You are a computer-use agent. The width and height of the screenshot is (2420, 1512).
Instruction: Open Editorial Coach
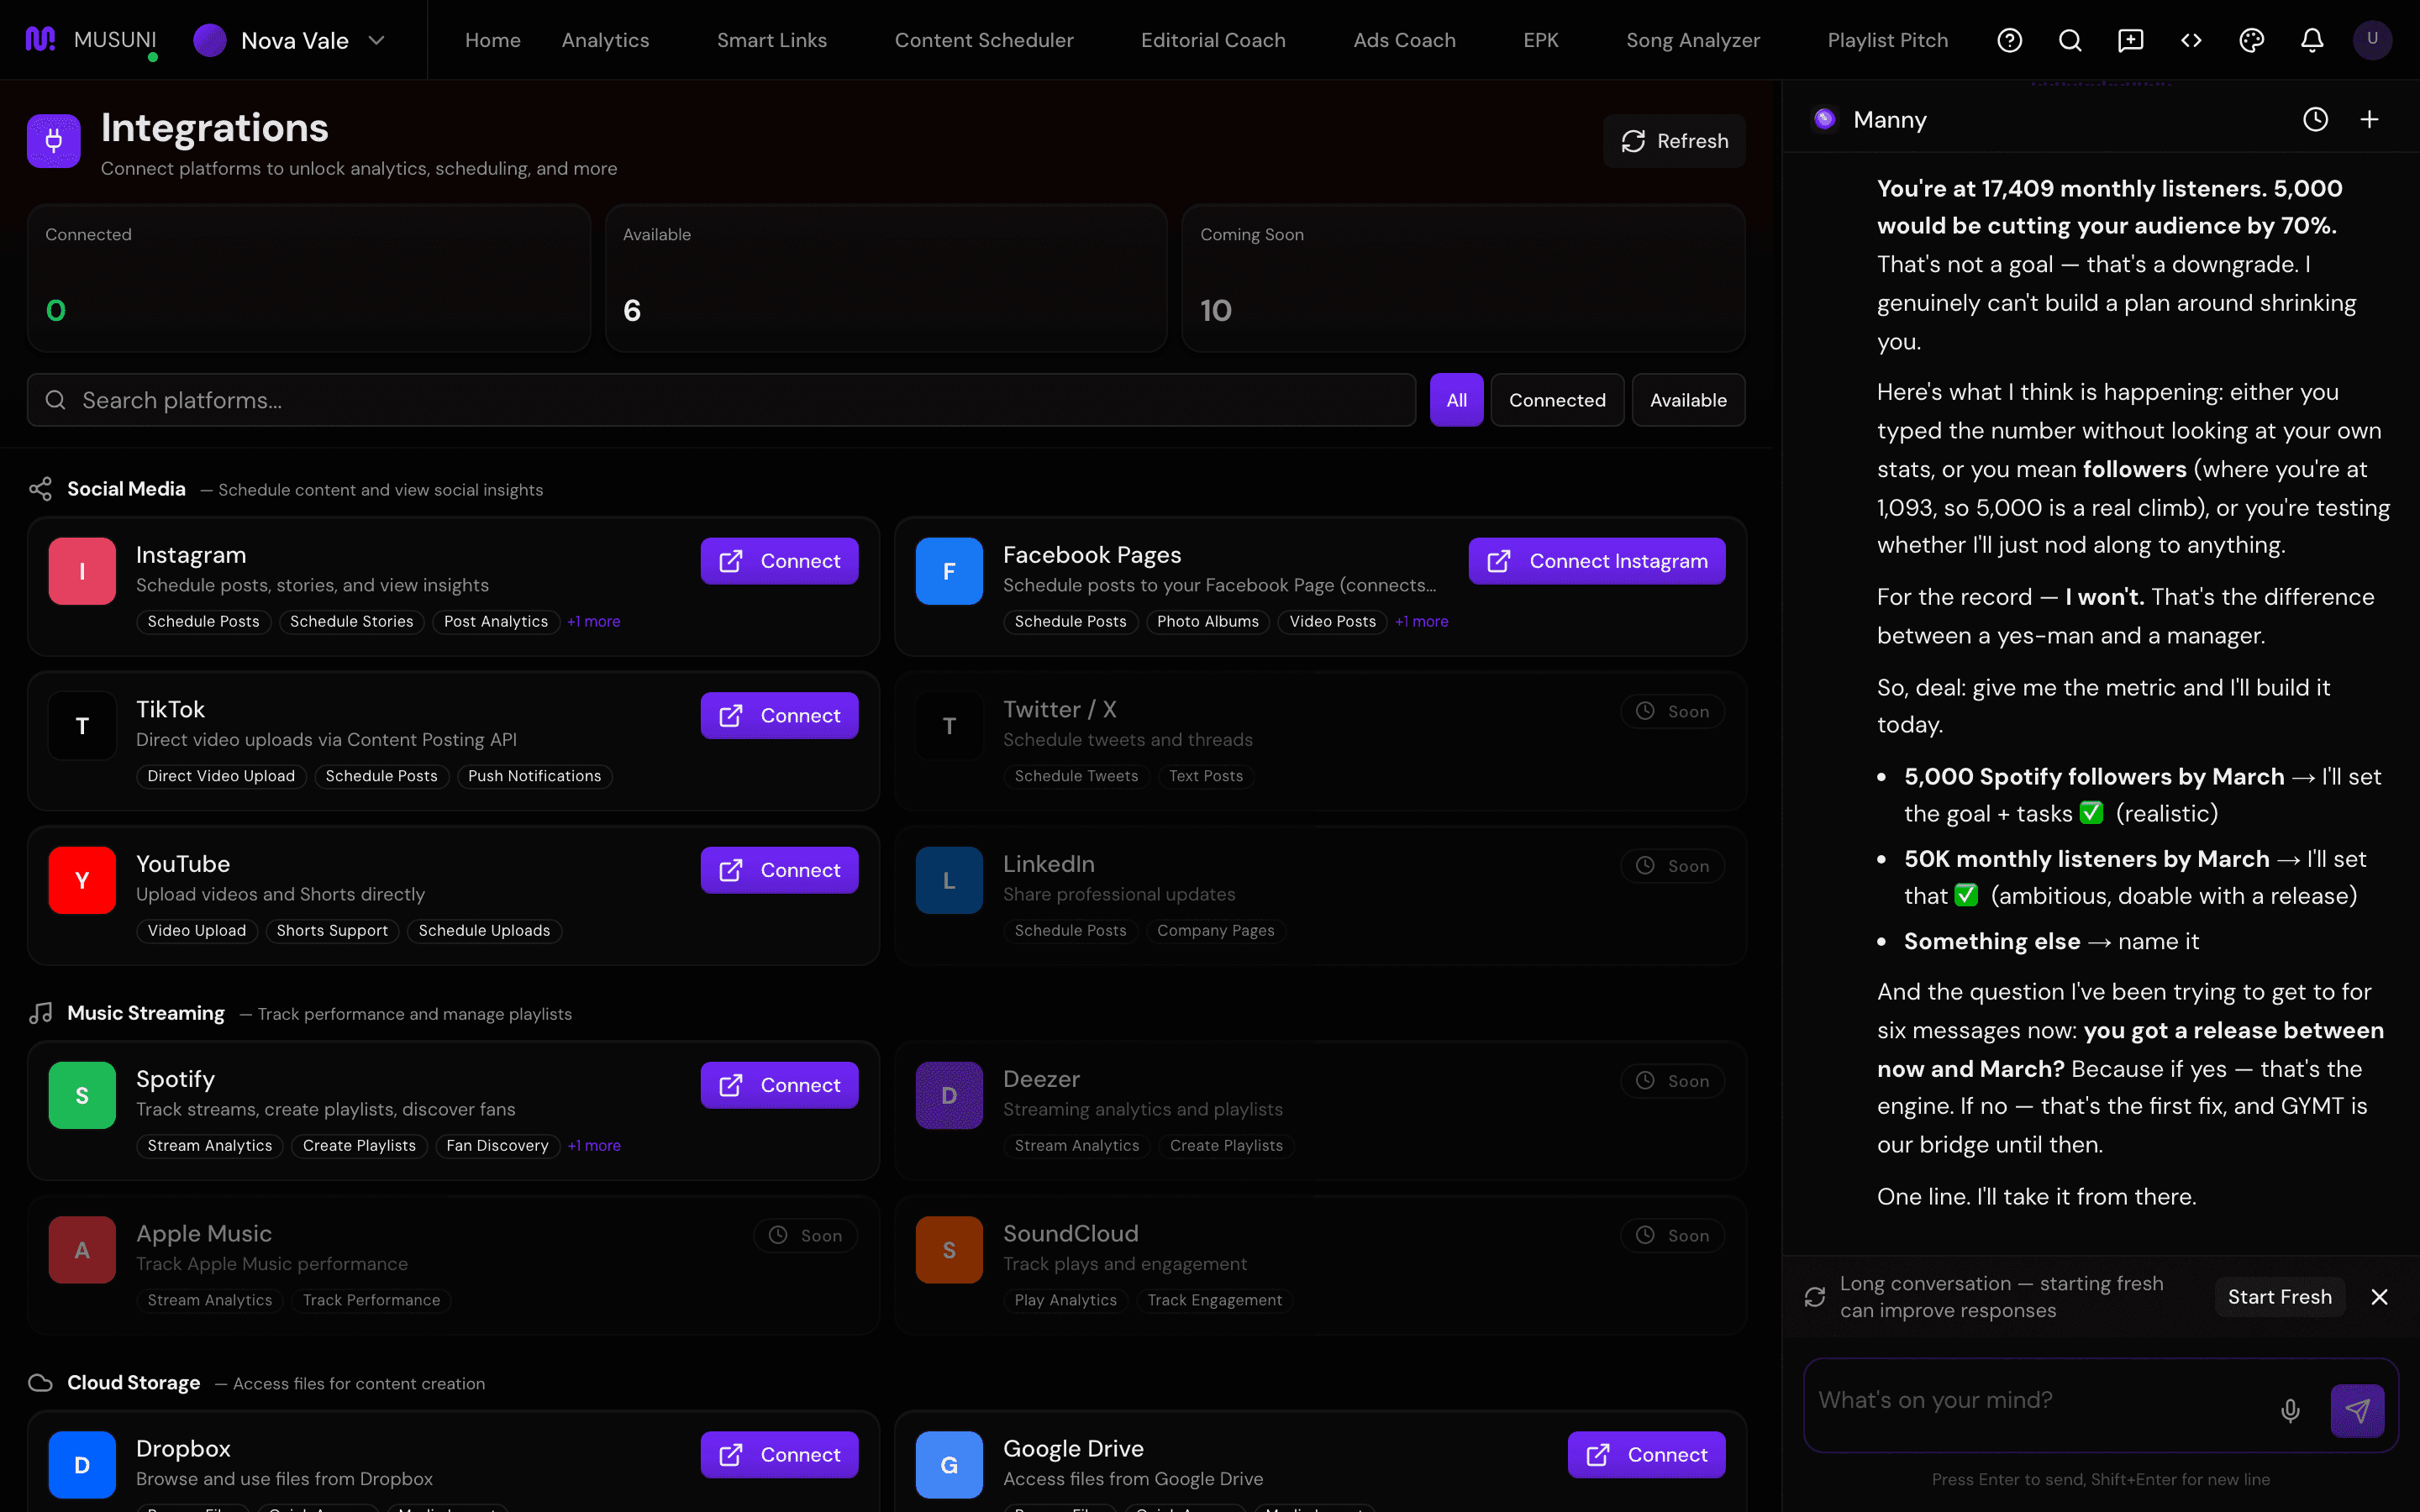[1213, 40]
